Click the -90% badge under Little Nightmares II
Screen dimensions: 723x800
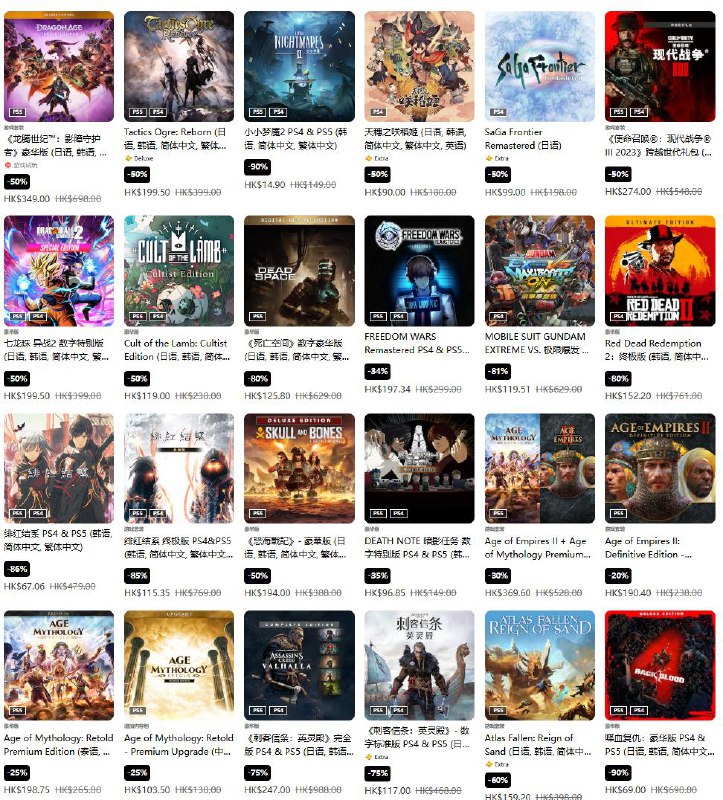point(257,167)
